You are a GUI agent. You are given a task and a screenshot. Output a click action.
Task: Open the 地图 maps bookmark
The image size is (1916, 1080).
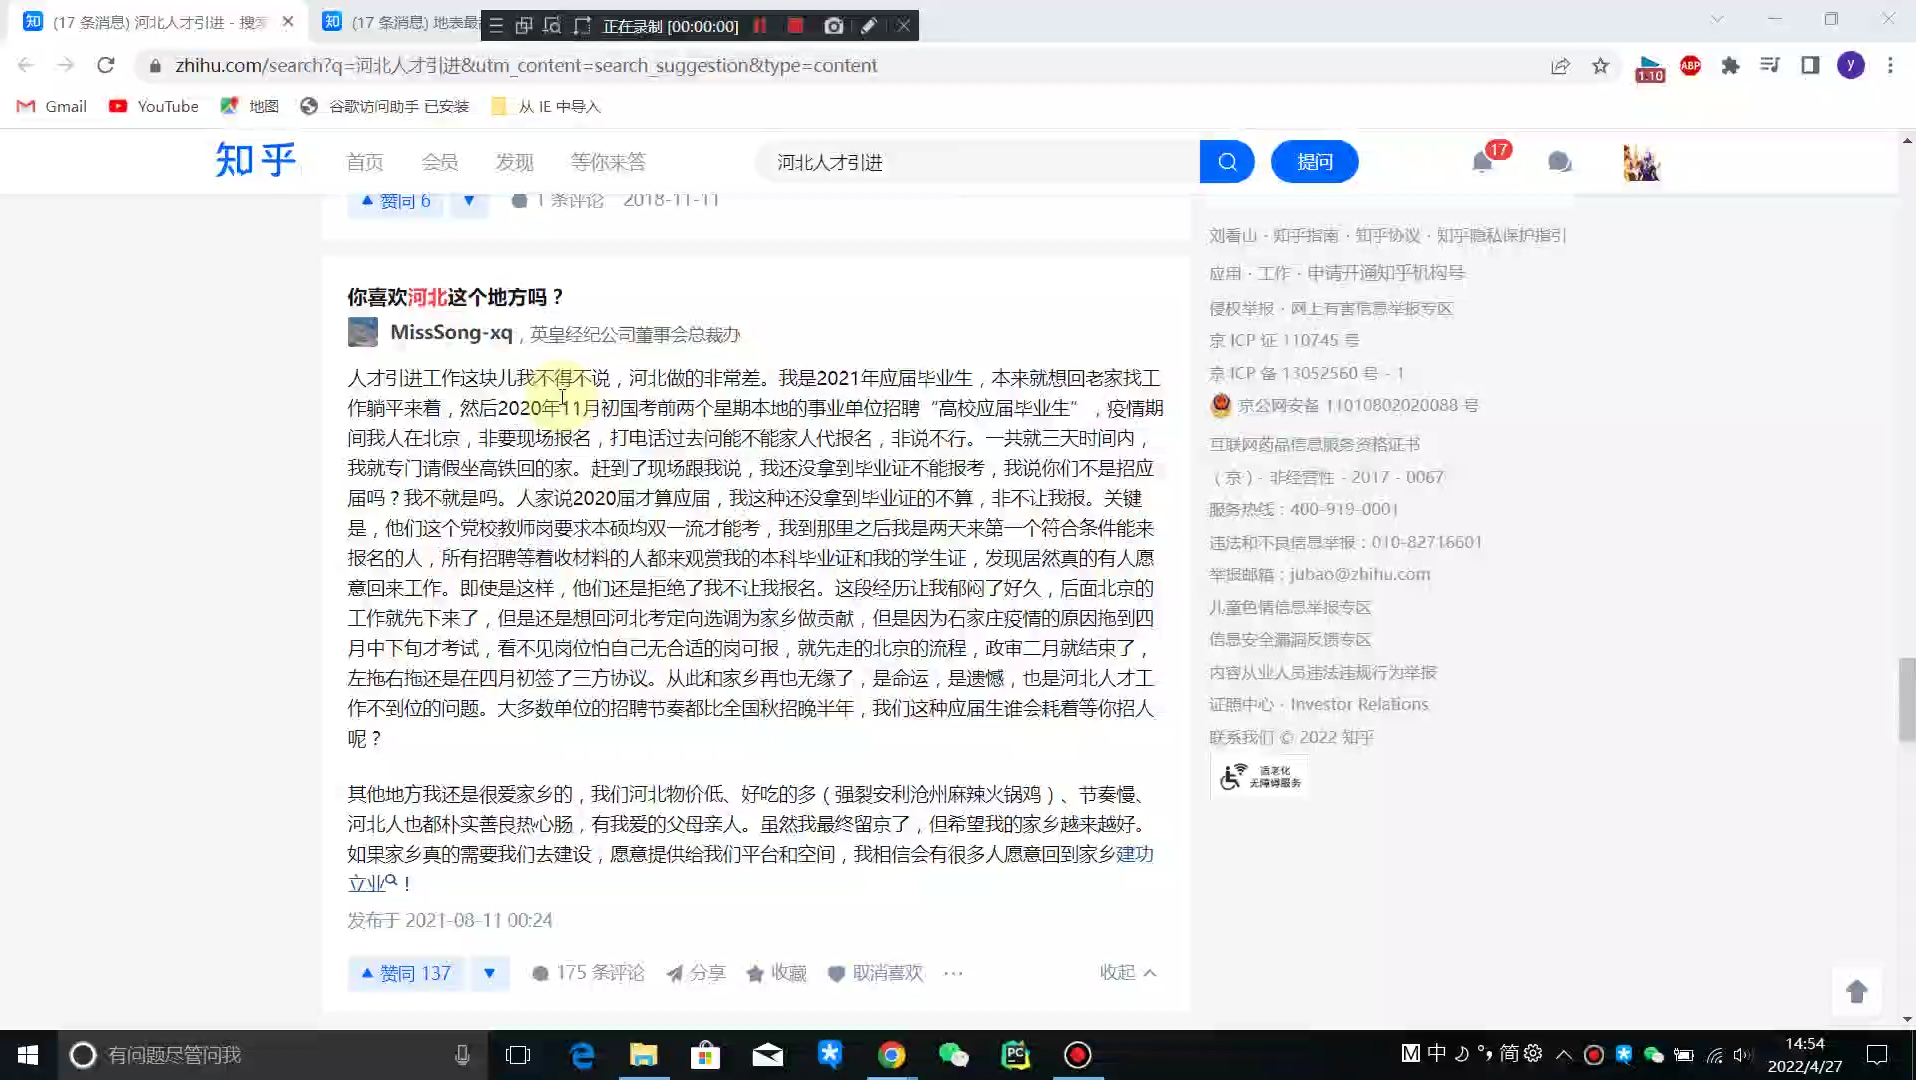250,106
